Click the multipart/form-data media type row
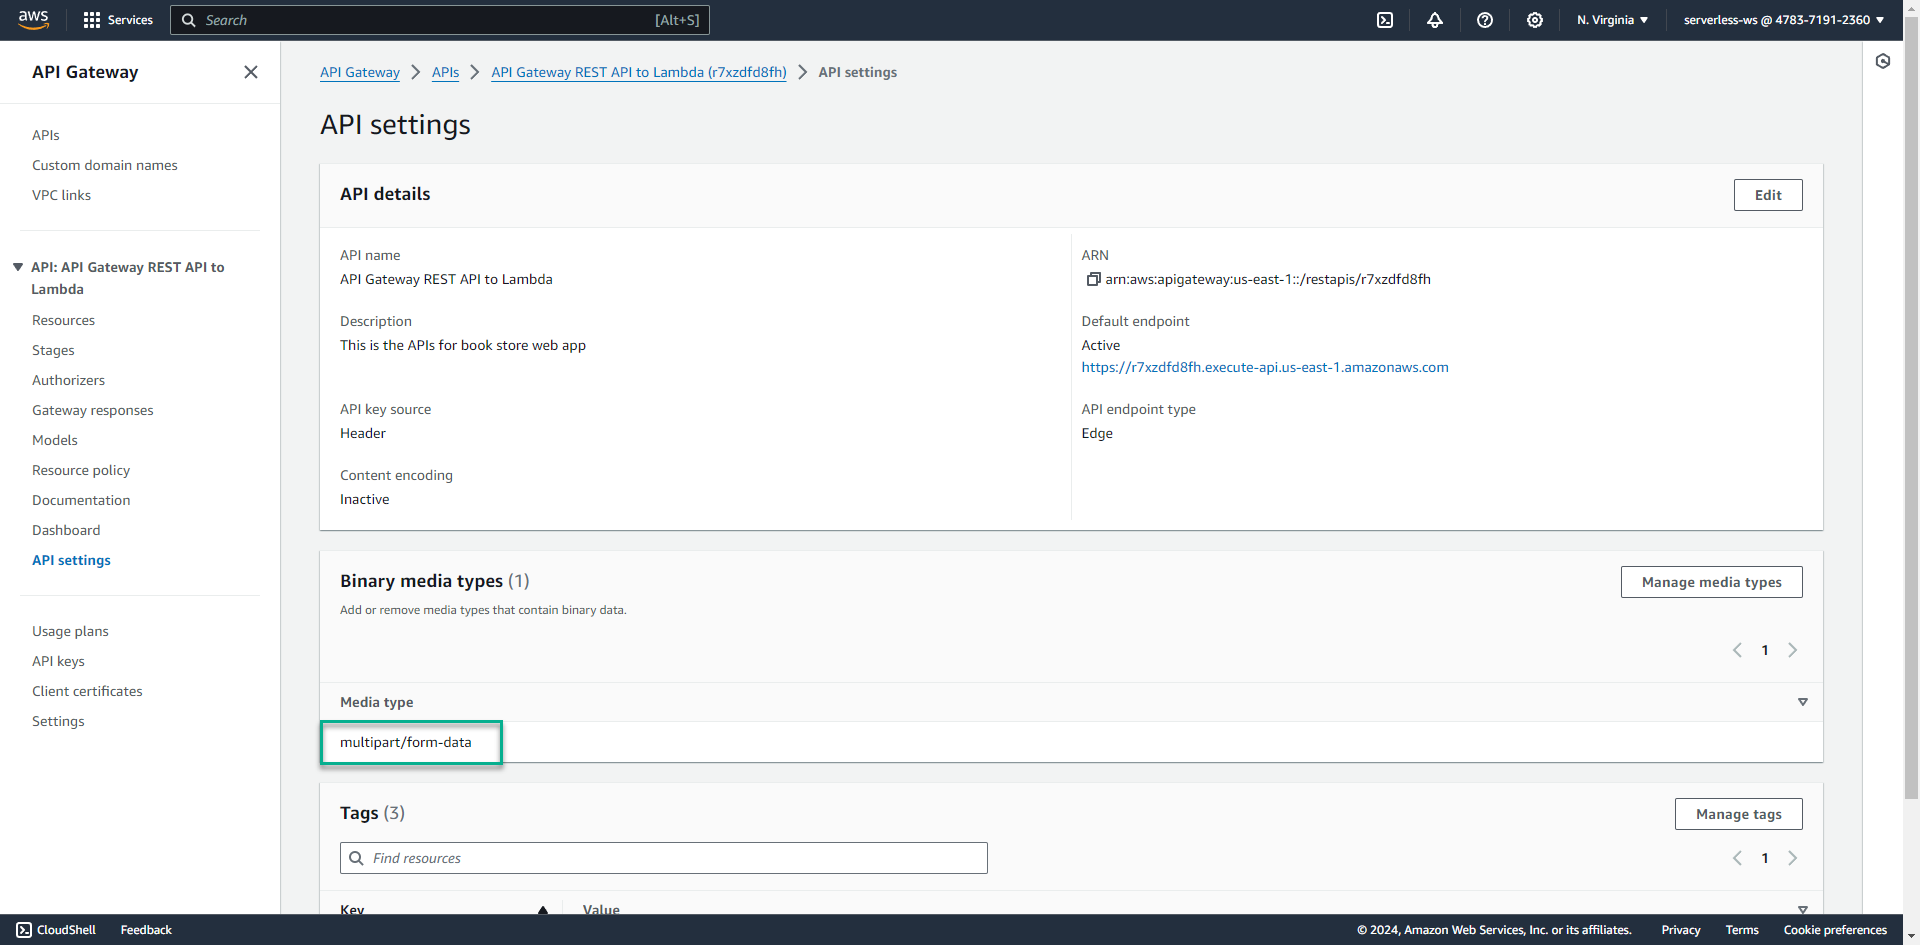Viewport: 1920px width, 945px height. pos(1071,742)
